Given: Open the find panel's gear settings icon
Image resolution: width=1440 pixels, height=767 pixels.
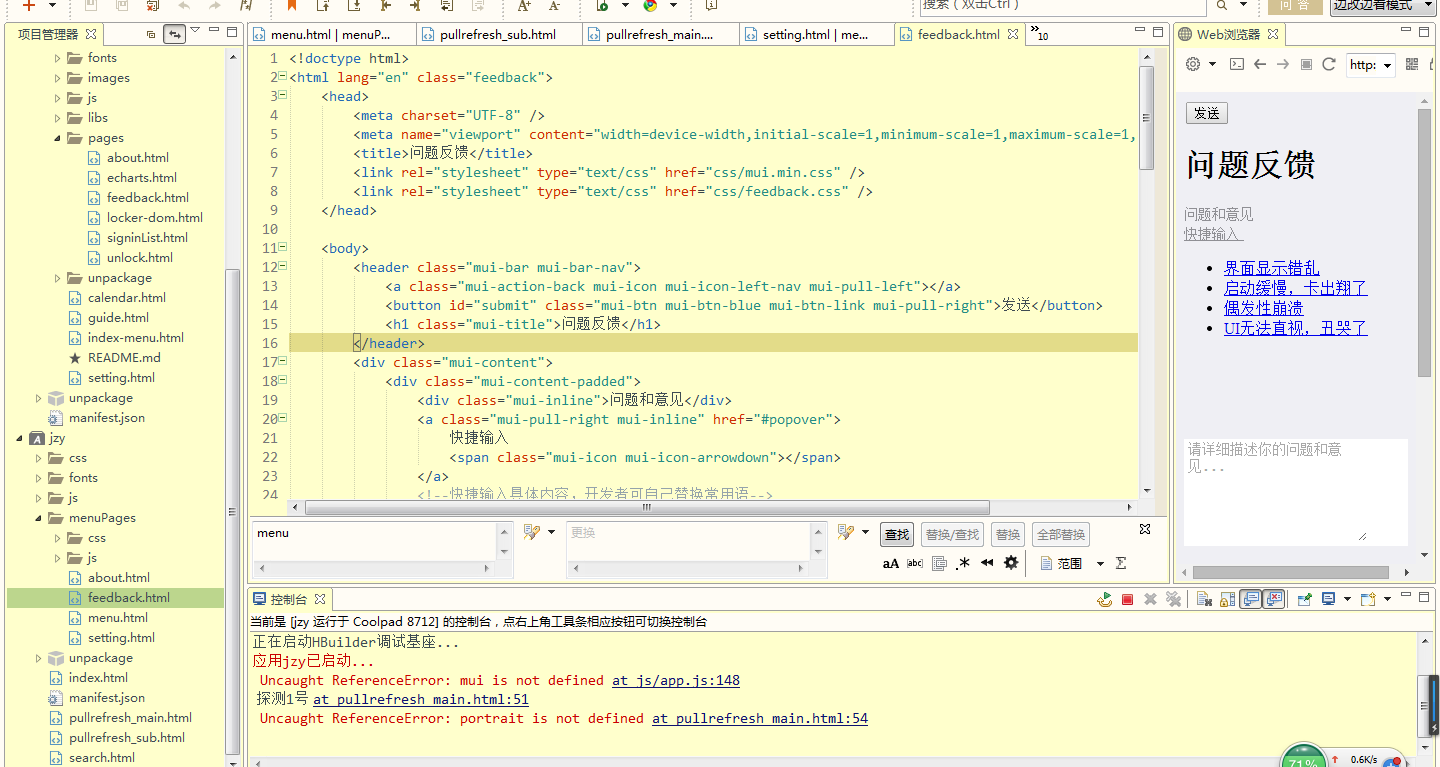Looking at the screenshot, I should (x=1011, y=563).
